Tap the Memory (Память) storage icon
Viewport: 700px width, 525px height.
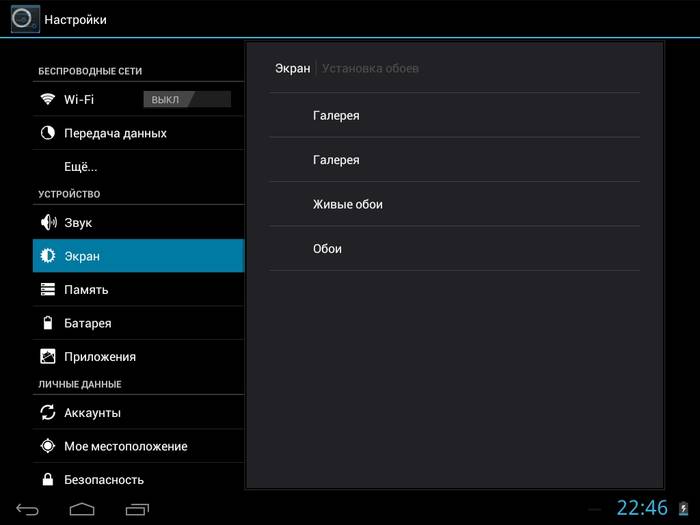tap(47, 289)
